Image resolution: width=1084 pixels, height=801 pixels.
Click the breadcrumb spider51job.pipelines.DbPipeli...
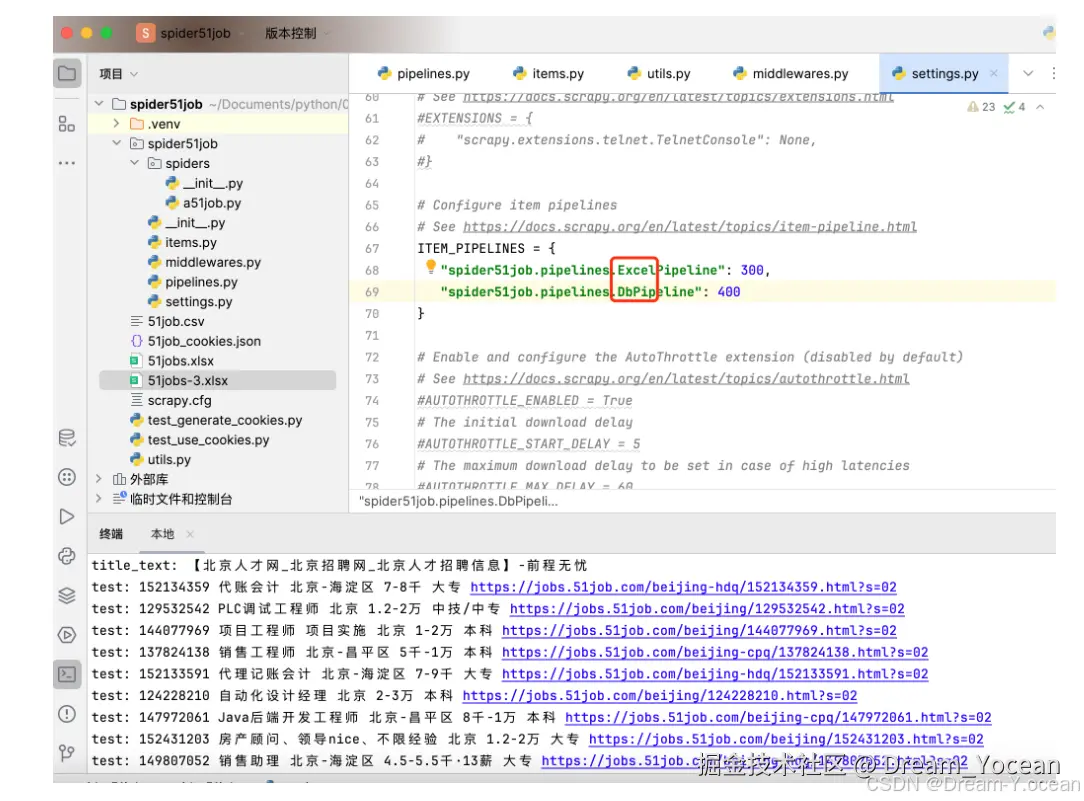coord(458,501)
